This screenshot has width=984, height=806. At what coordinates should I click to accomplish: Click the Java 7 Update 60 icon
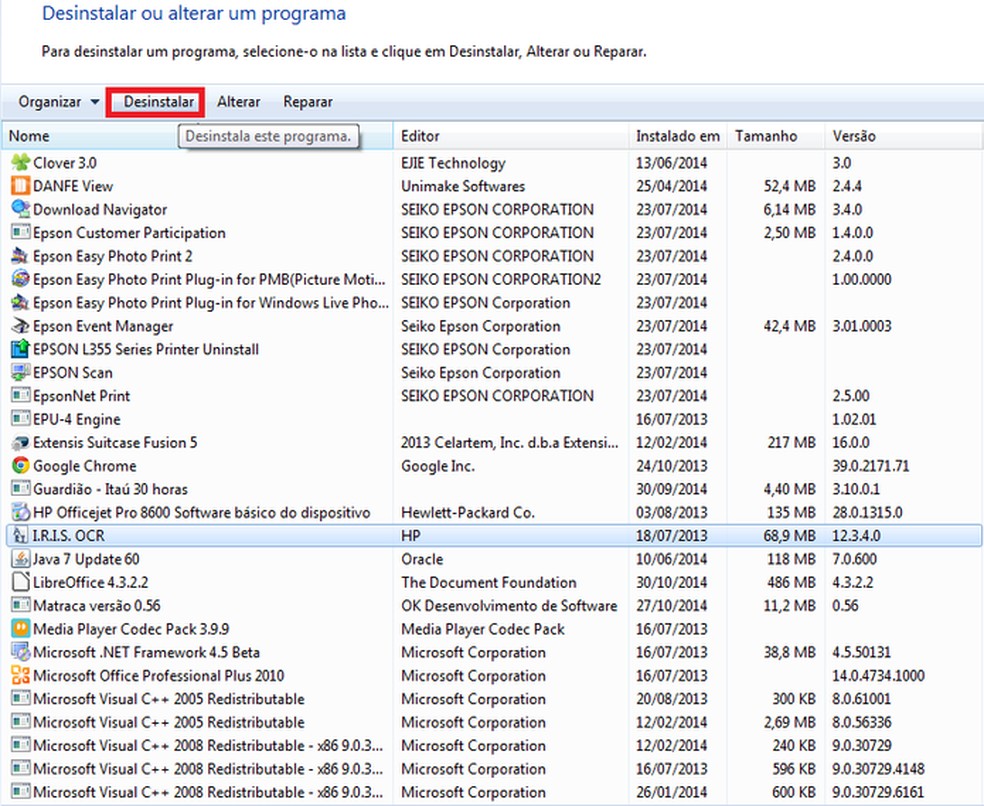click(20, 559)
